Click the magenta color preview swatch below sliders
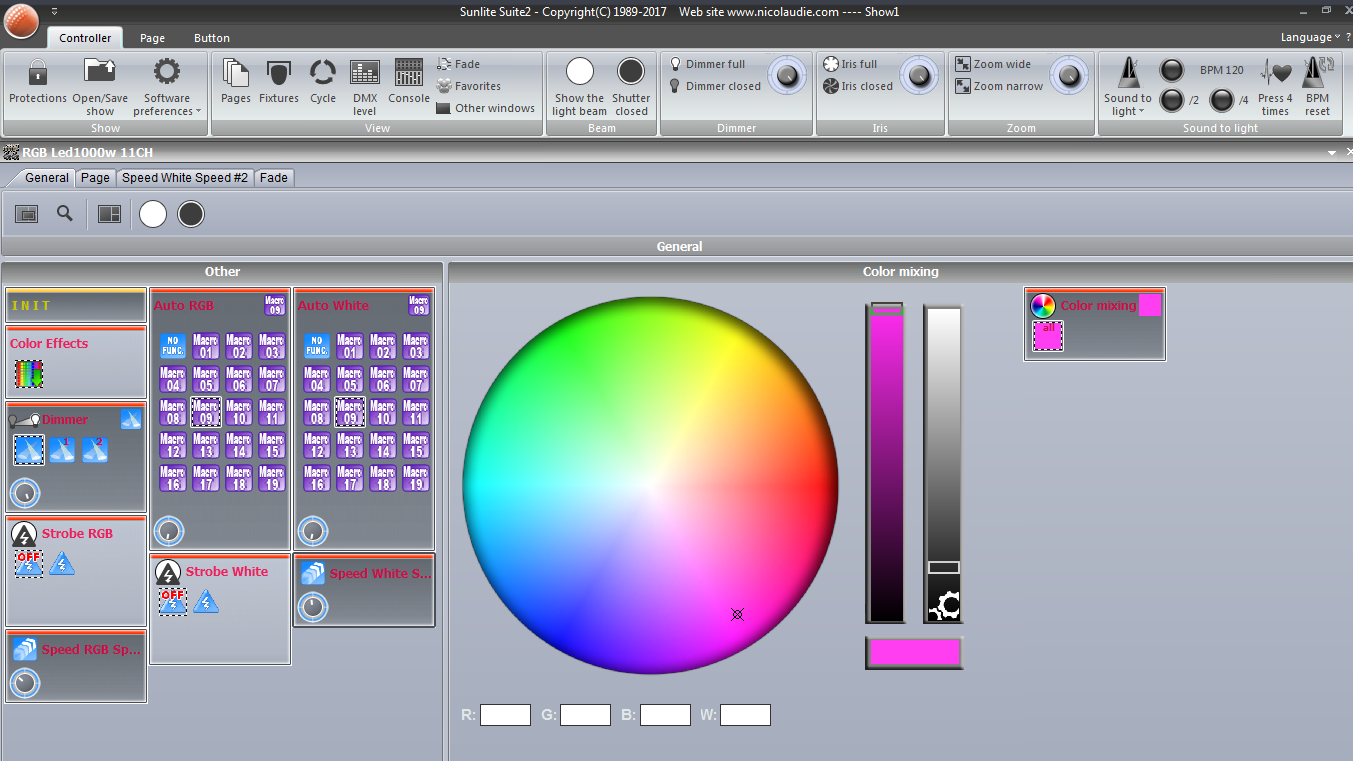Image resolution: width=1353 pixels, height=761 pixels. [x=914, y=652]
